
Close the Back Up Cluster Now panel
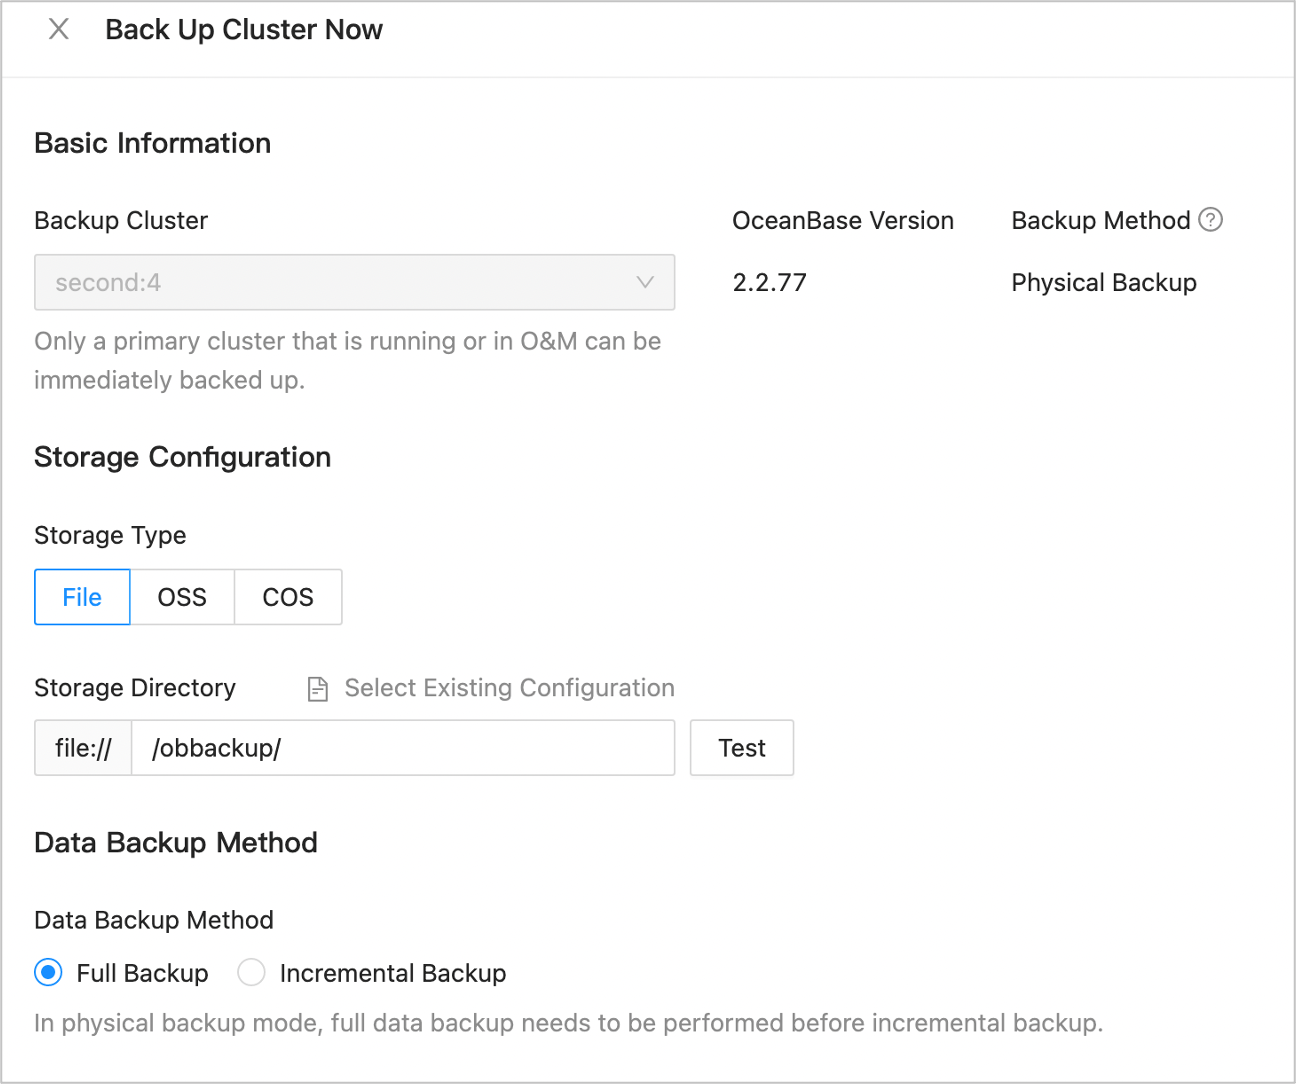pyautogui.click(x=59, y=29)
